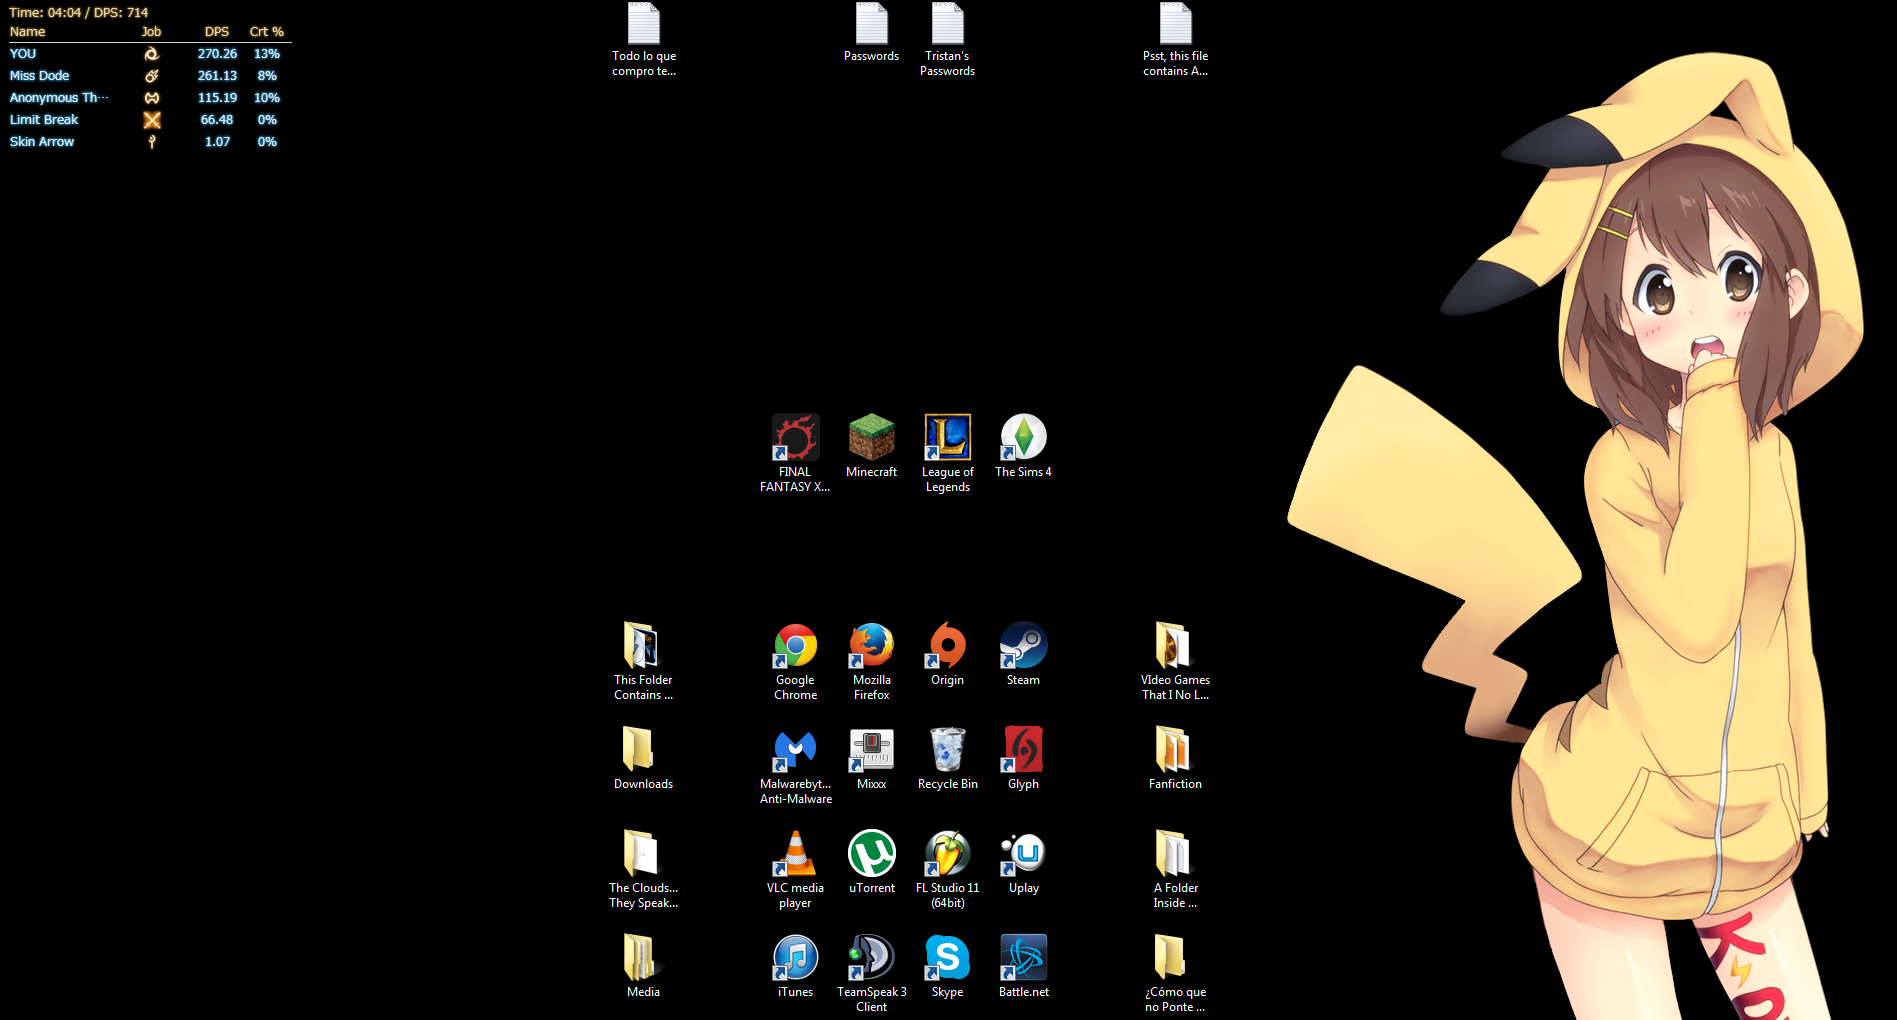Open Mozilla Firefox shortcut
1897x1020 pixels.
[871, 661]
